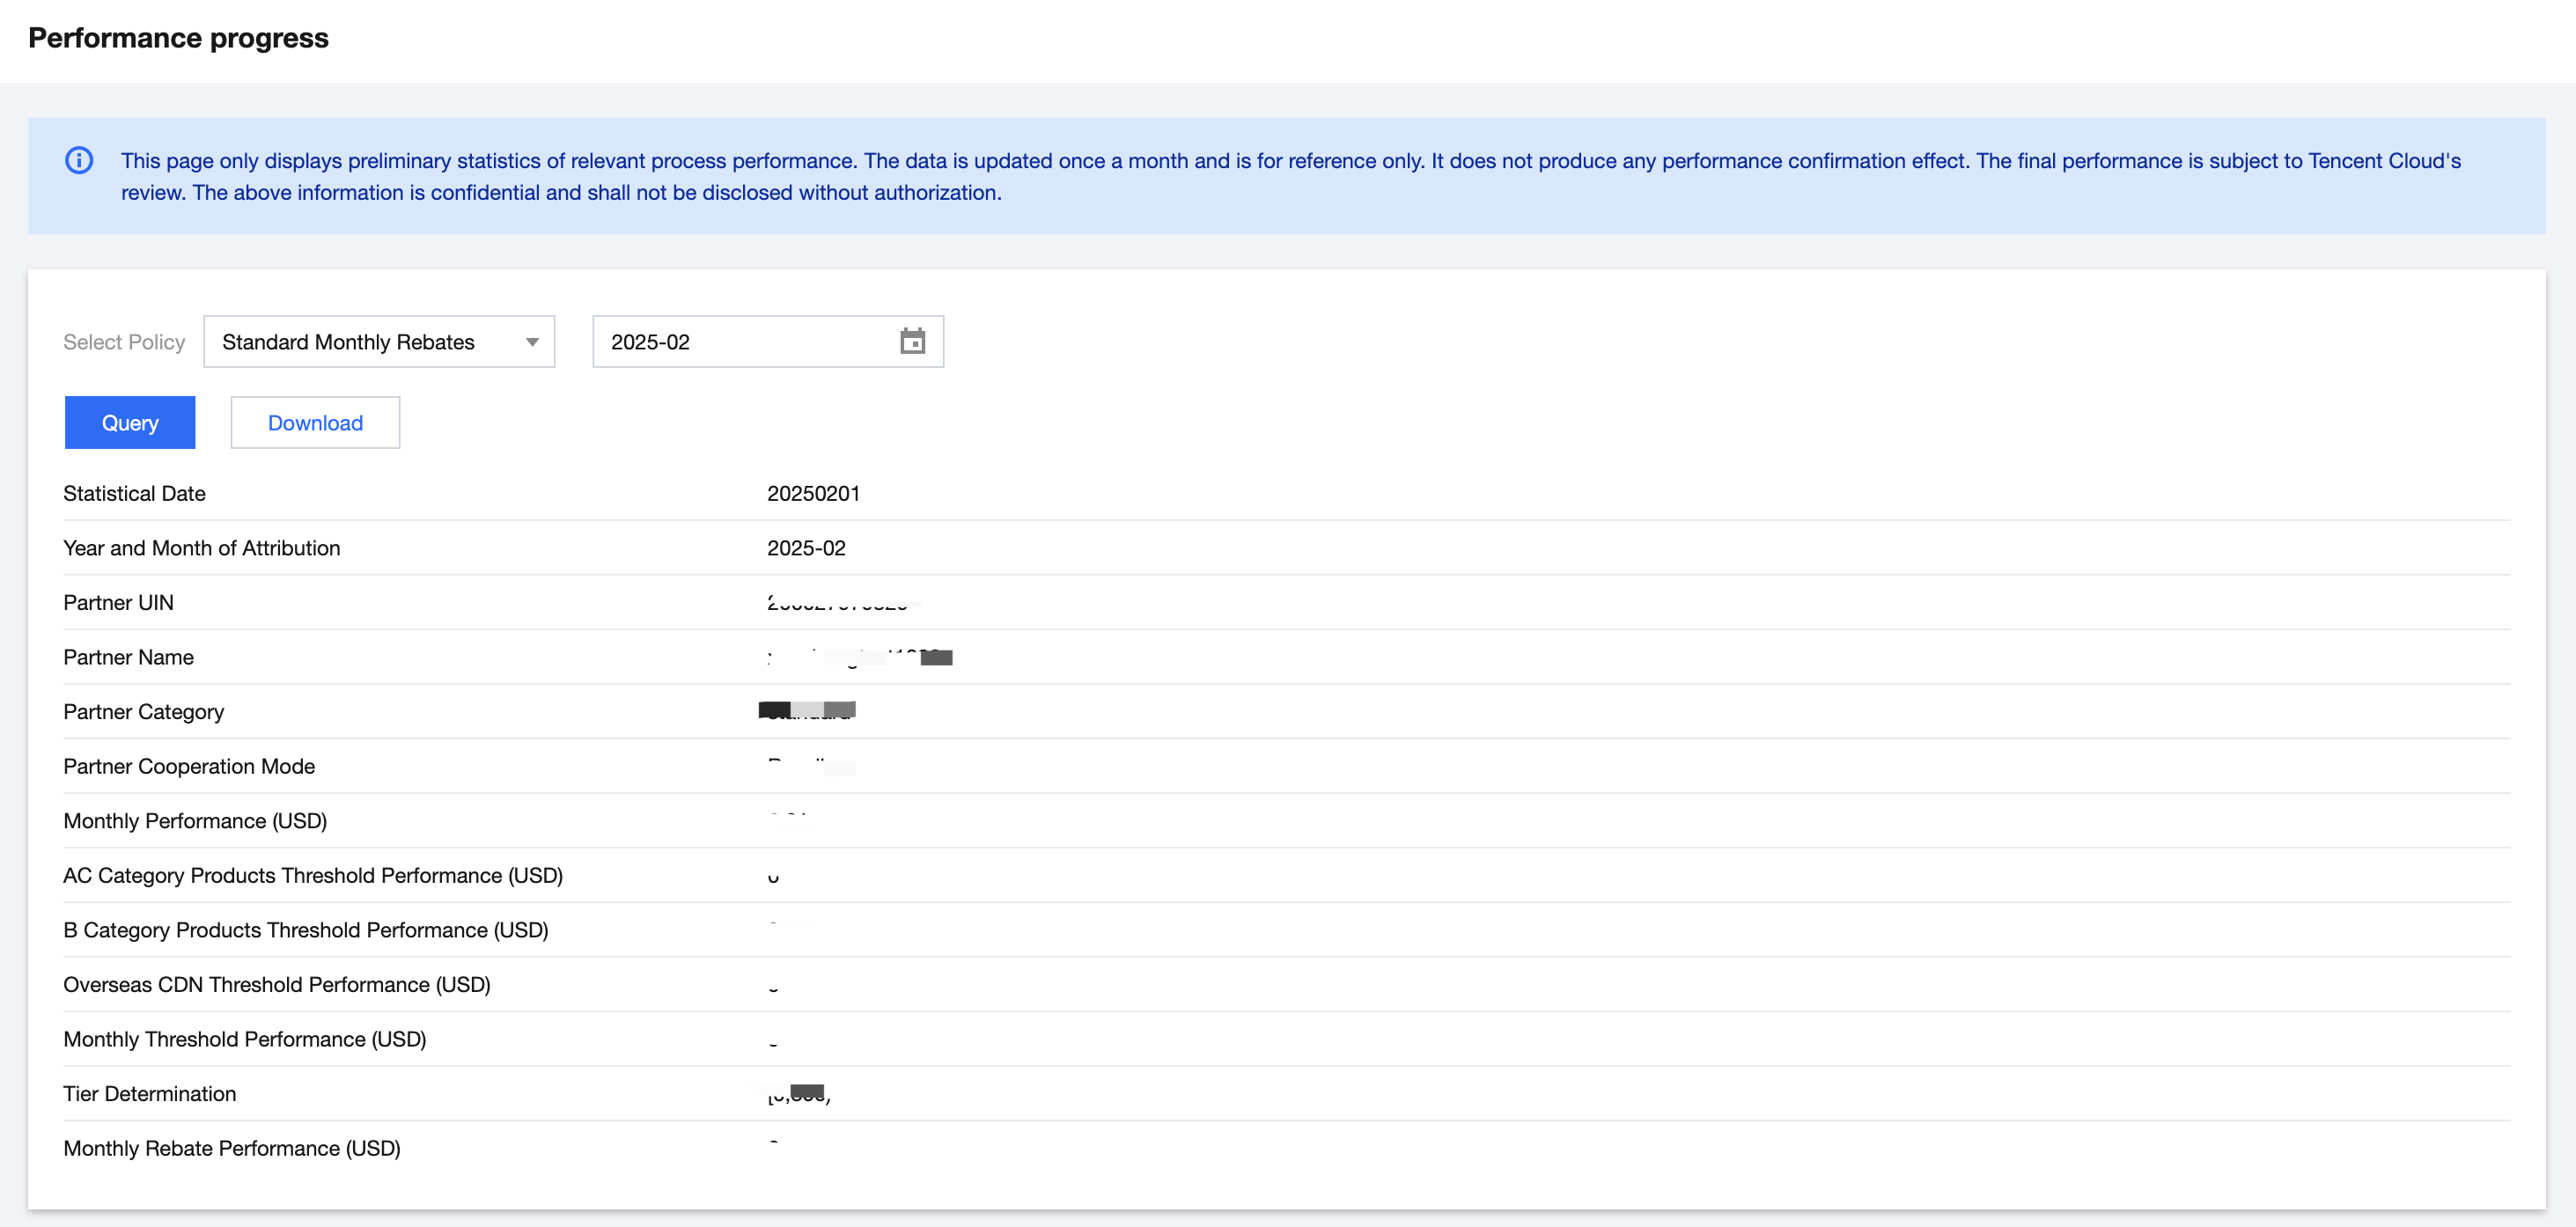The image size is (2576, 1227).
Task: Click the Query button
Action: click(130, 422)
